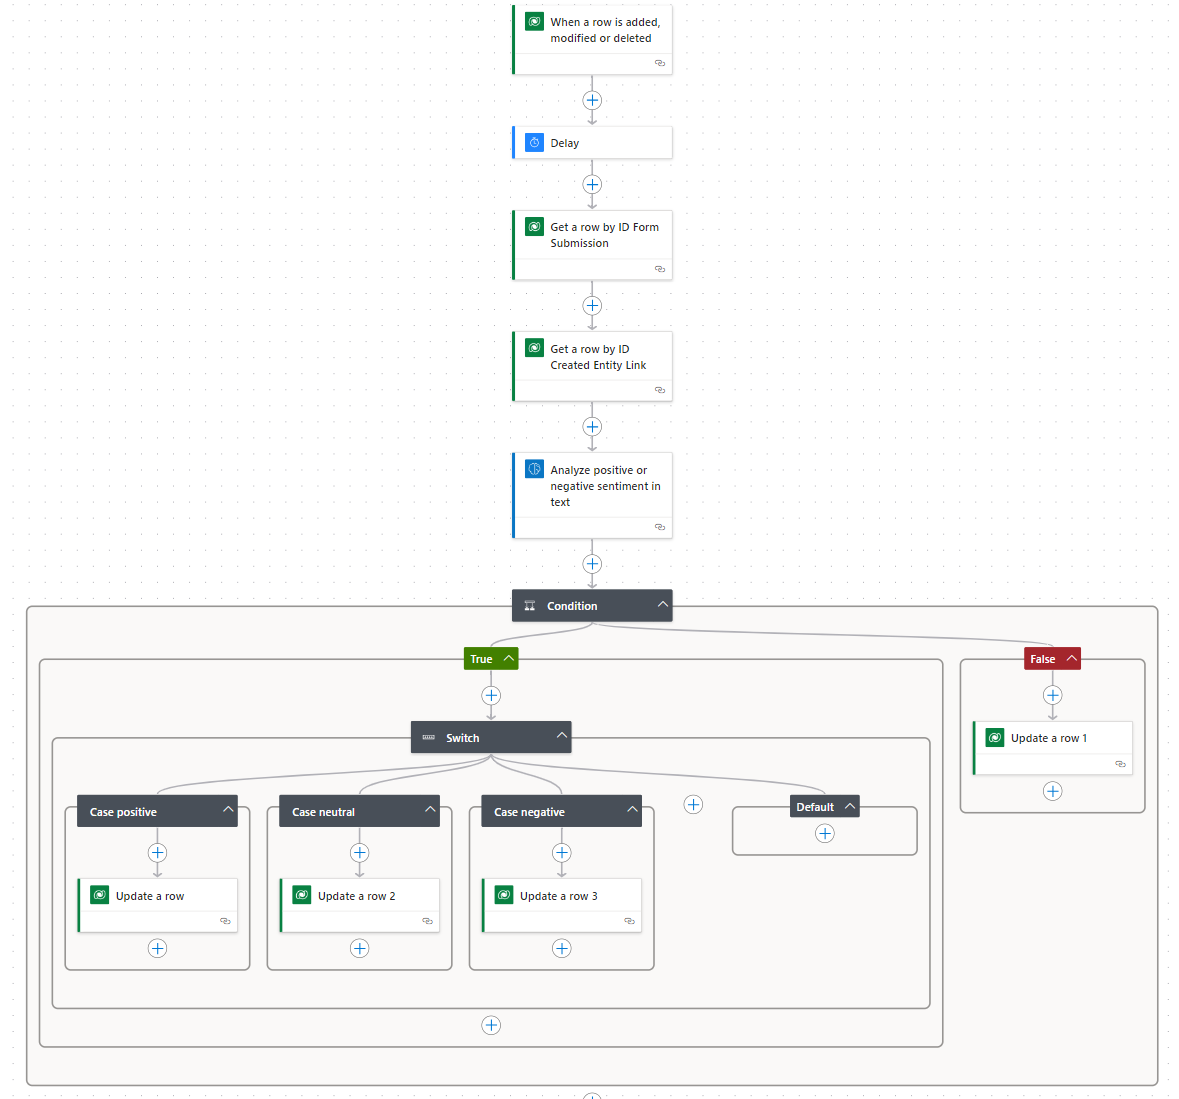
Task: Collapse the Default case section
Action: click(848, 806)
